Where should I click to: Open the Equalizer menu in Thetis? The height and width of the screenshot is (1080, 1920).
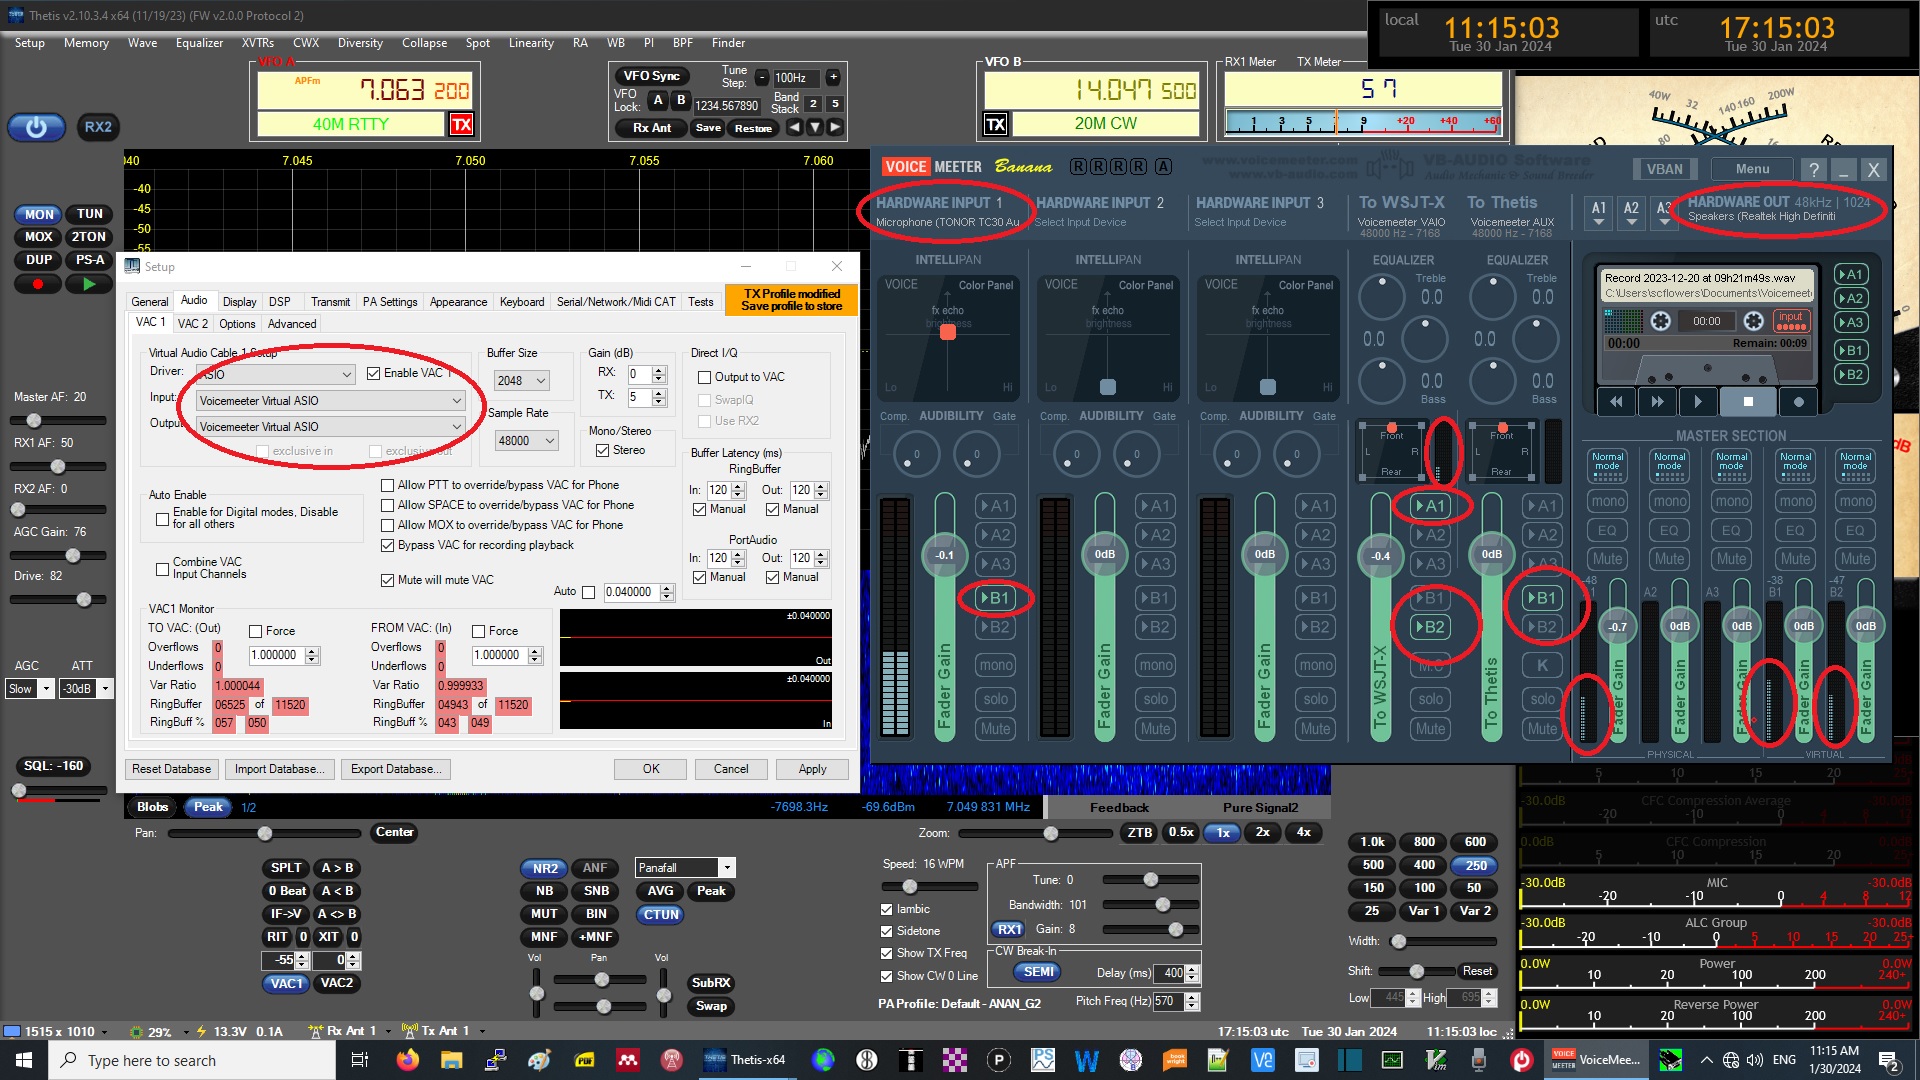click(x=199, y=43)
